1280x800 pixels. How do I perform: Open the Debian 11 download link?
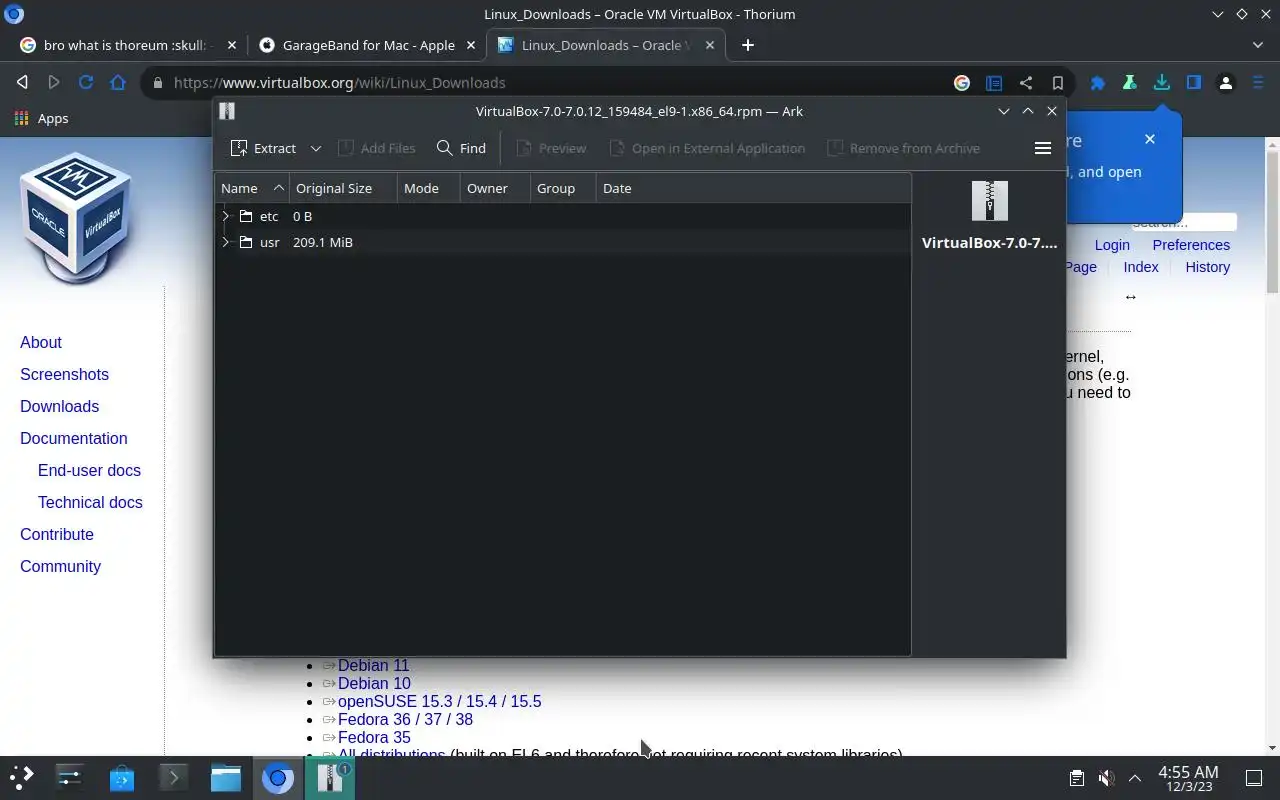373,666
